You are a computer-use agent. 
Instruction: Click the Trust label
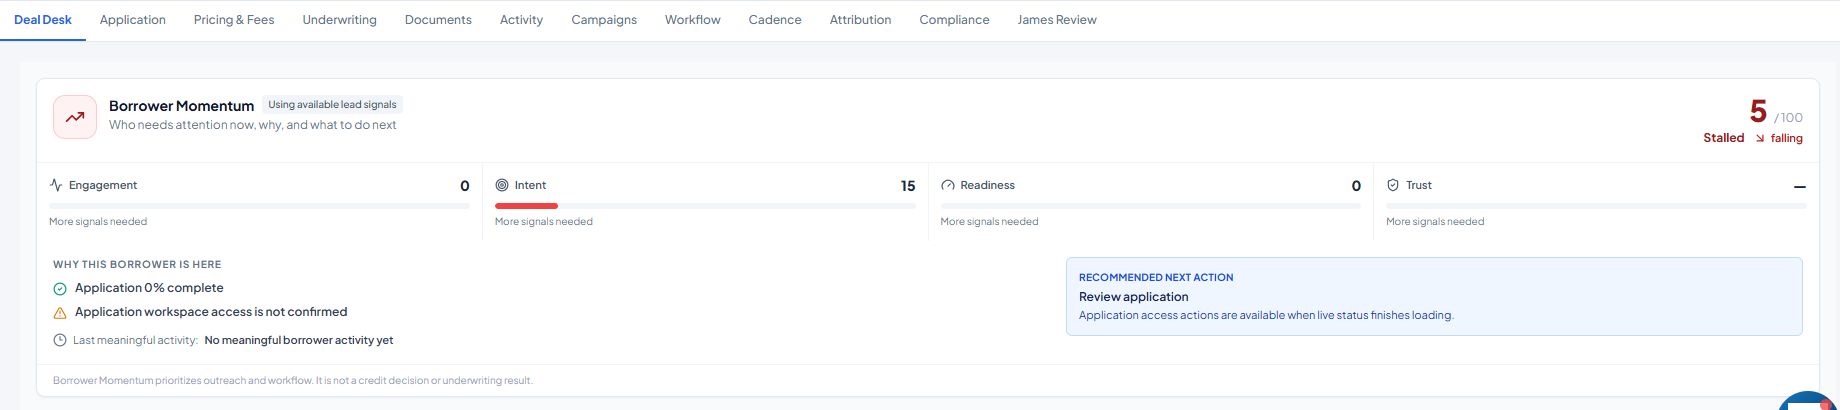[x=1419, y=185]
